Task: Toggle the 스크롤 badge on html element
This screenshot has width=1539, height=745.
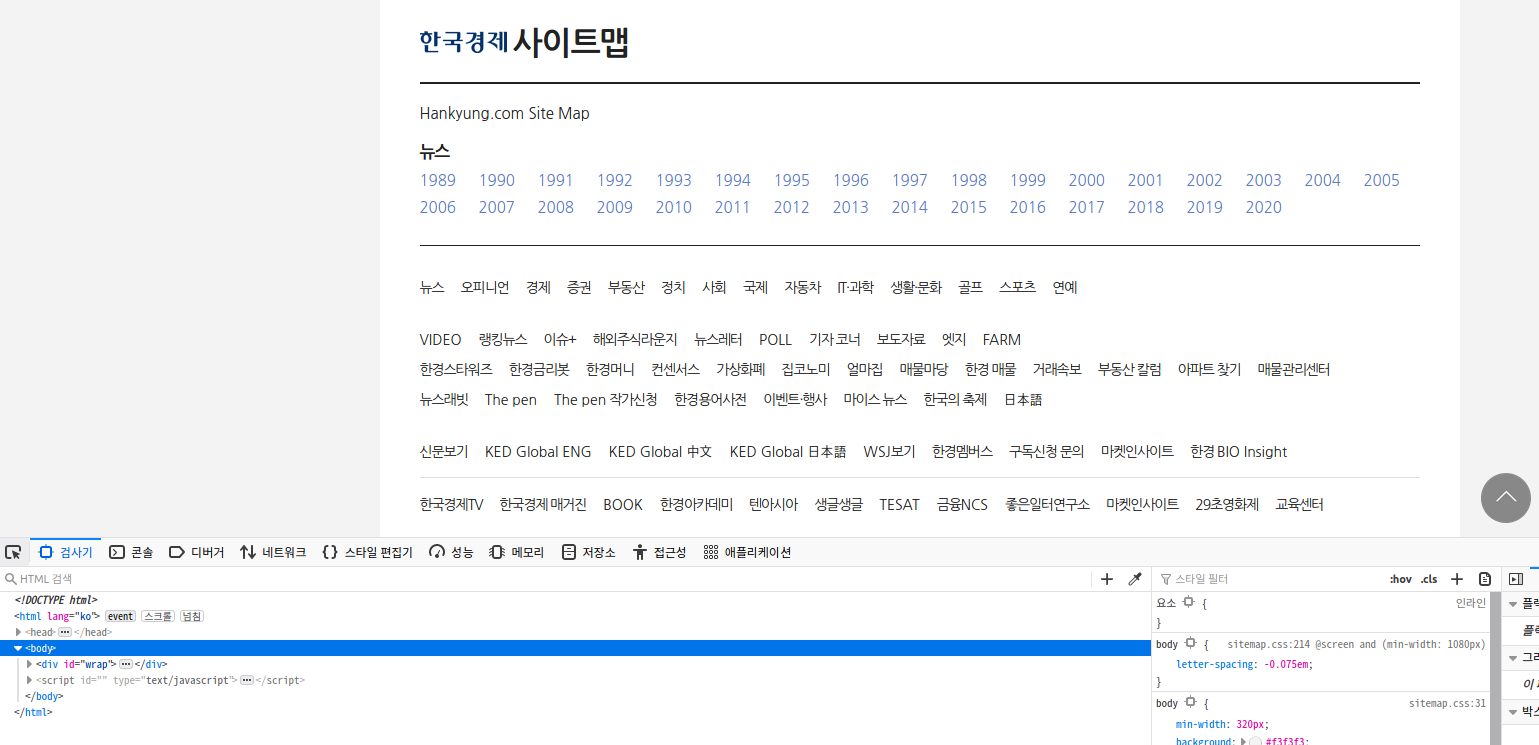Action: tap(158, 616)
